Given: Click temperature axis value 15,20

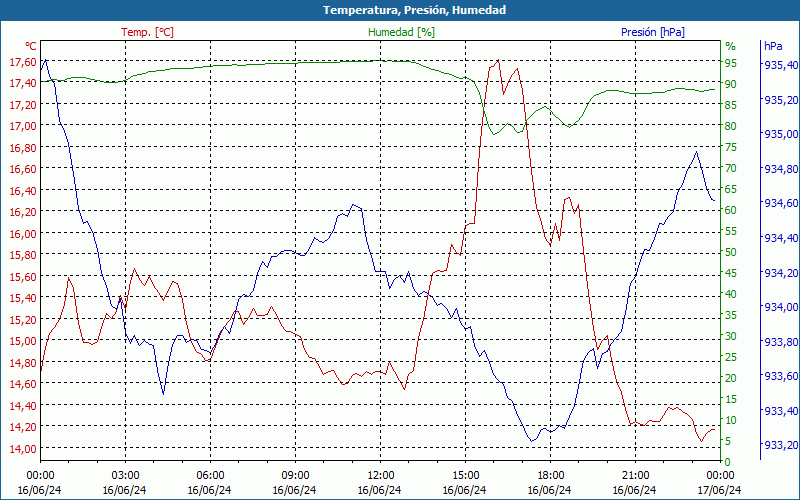Looking at the screenshot, I should point(23,319).
